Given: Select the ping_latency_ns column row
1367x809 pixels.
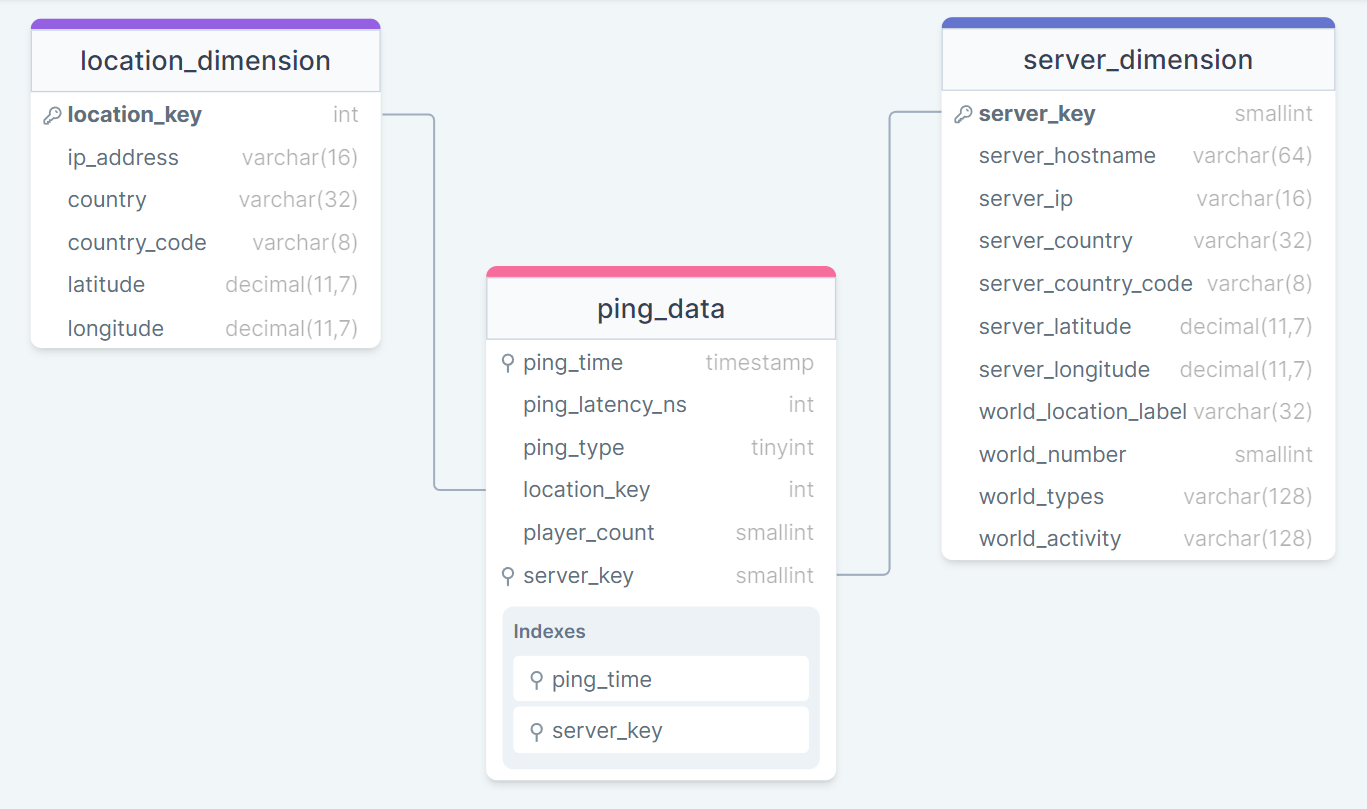Looking at the screenshot, I should coord(660,405).
